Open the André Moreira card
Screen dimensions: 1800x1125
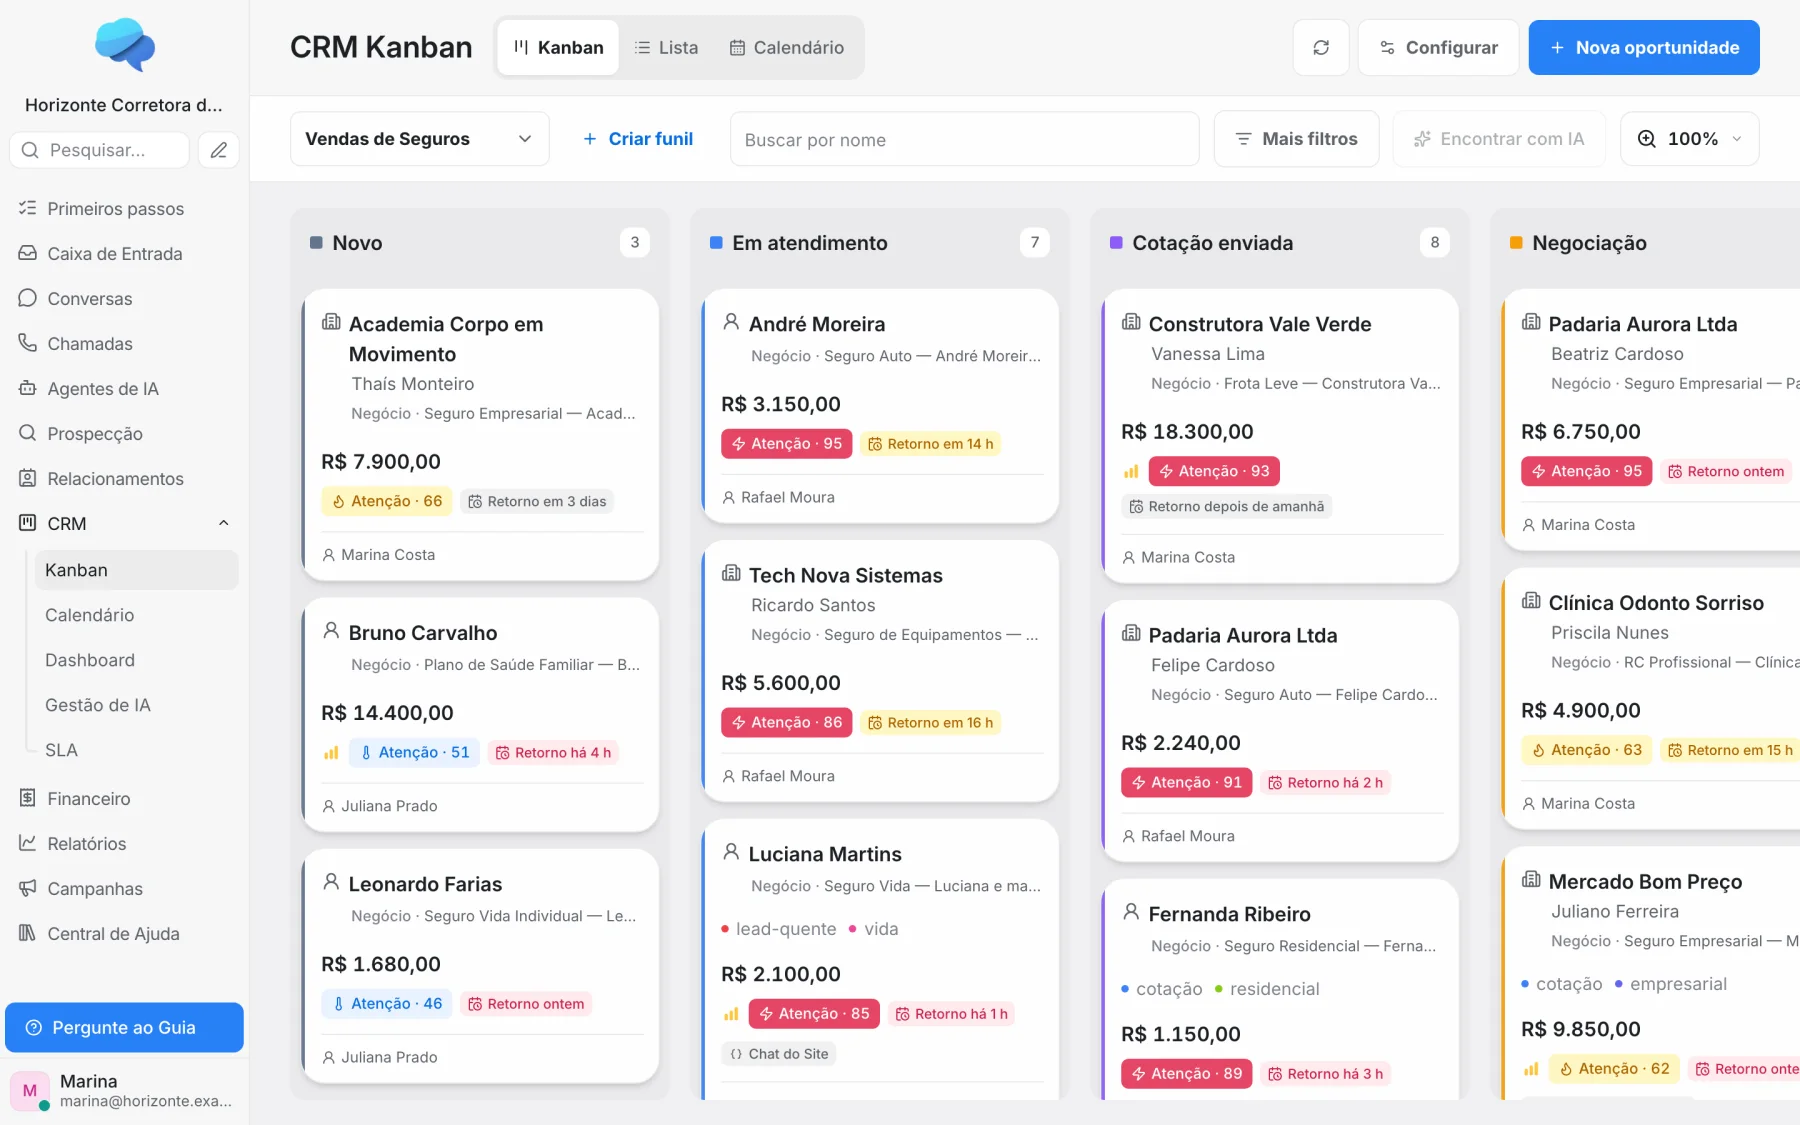tap(880, 405)
